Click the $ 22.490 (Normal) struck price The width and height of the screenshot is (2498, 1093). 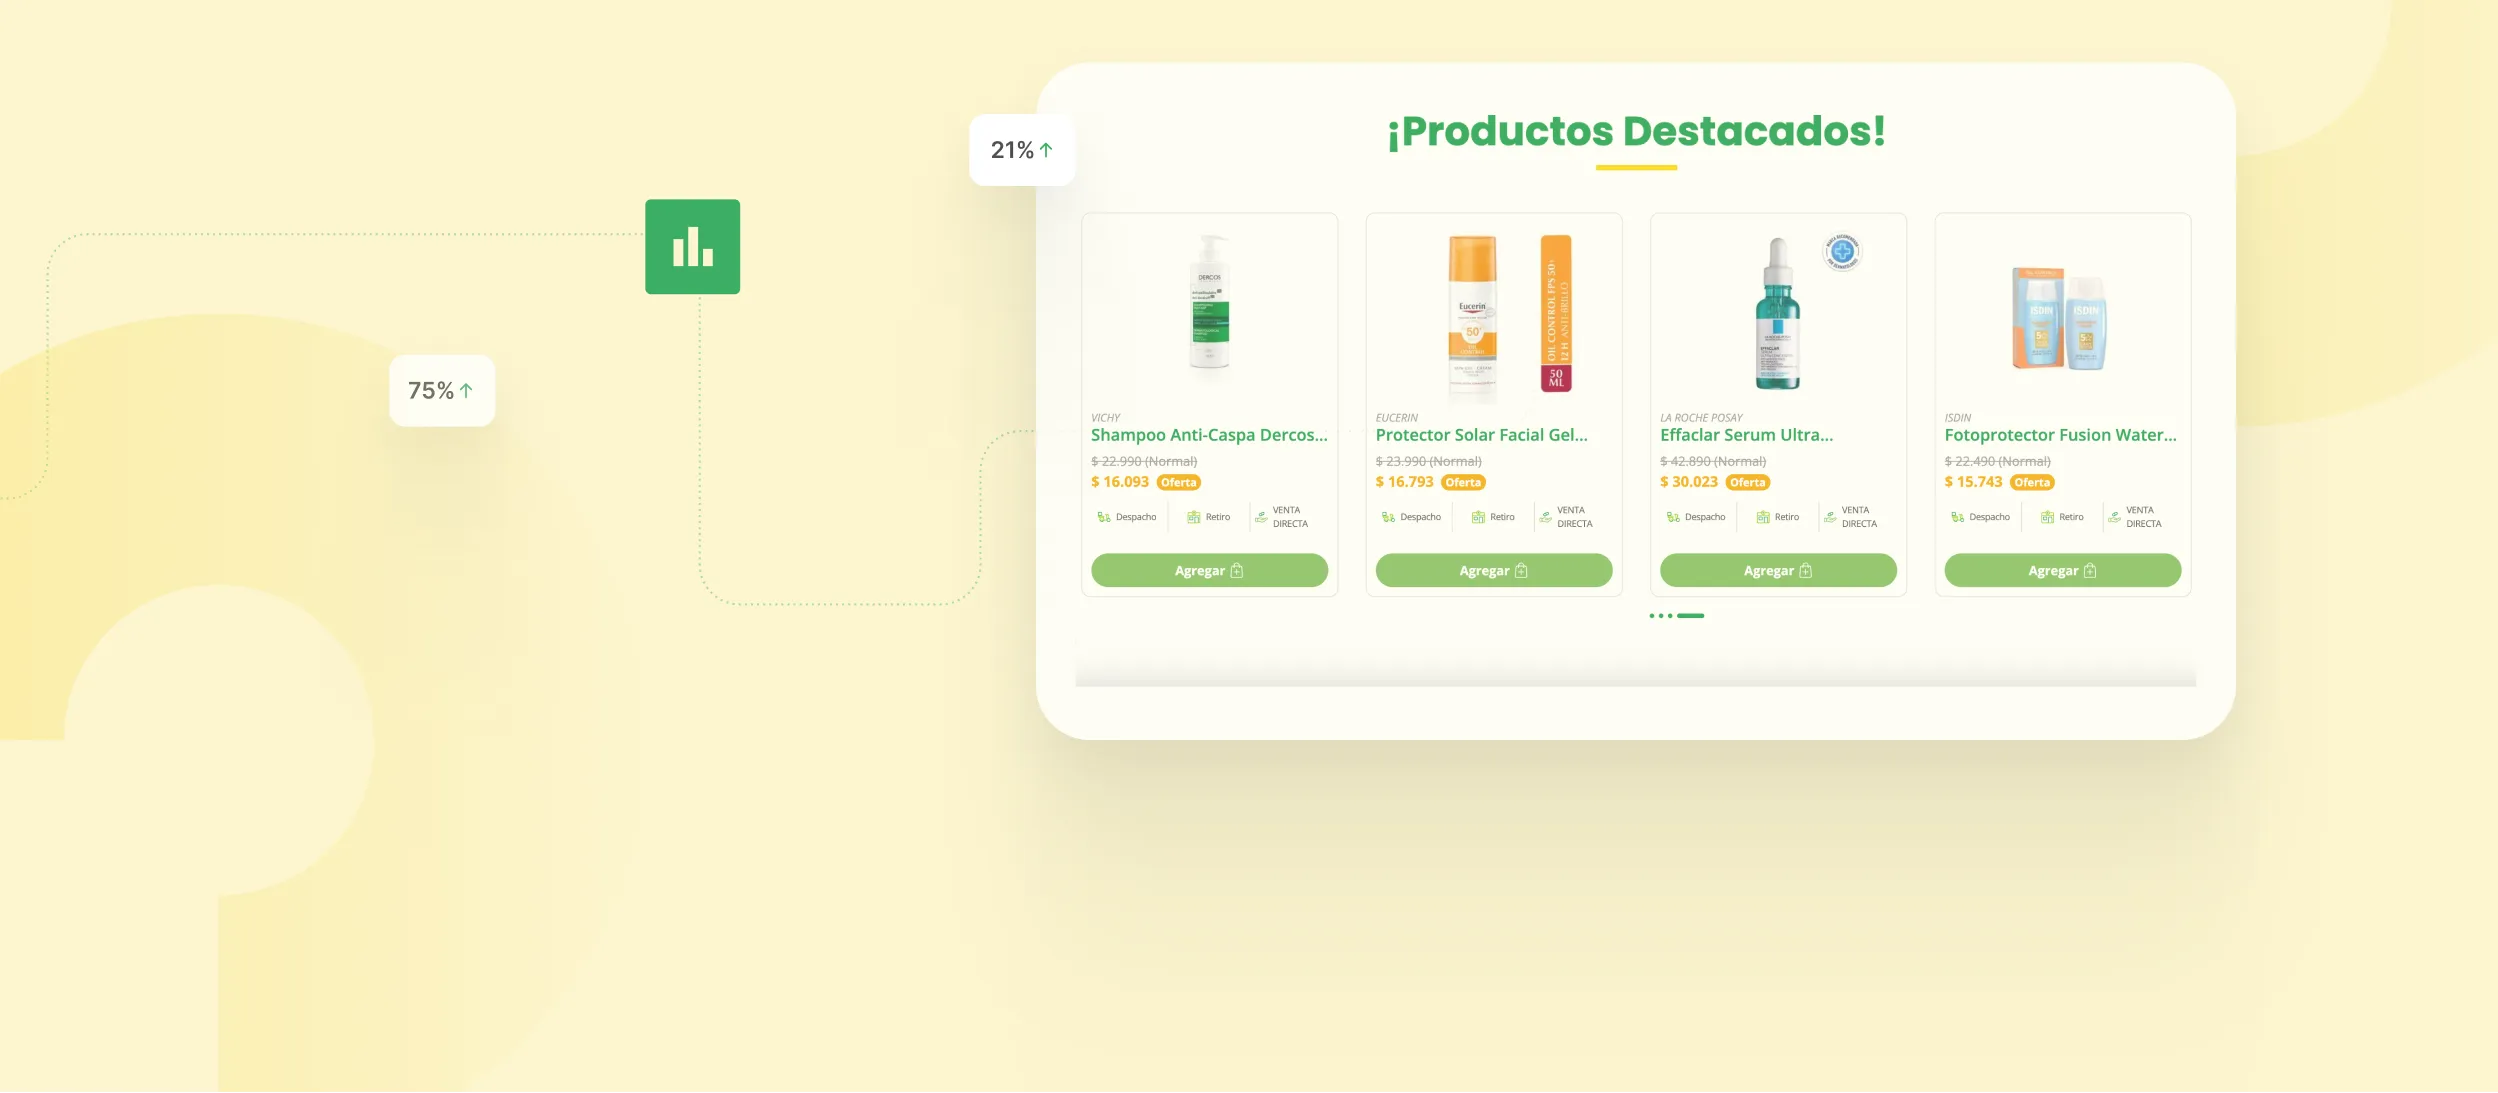coord(1997,461)
